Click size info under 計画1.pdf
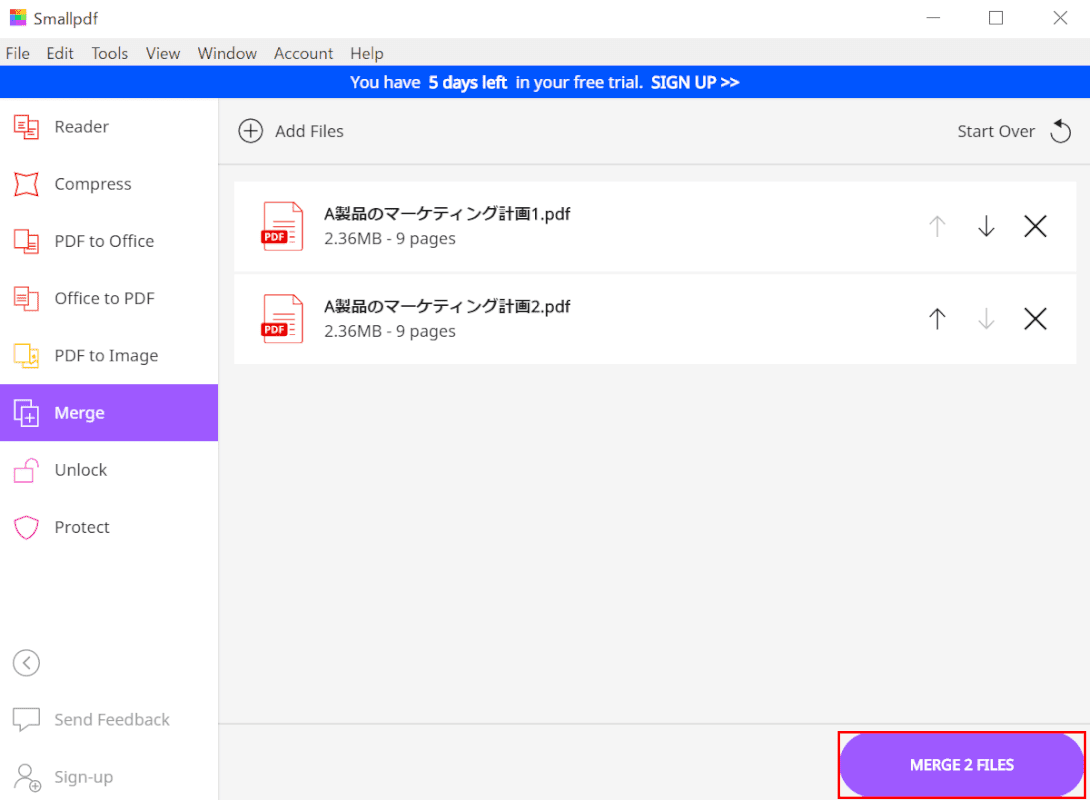 [x=390, y=238]
